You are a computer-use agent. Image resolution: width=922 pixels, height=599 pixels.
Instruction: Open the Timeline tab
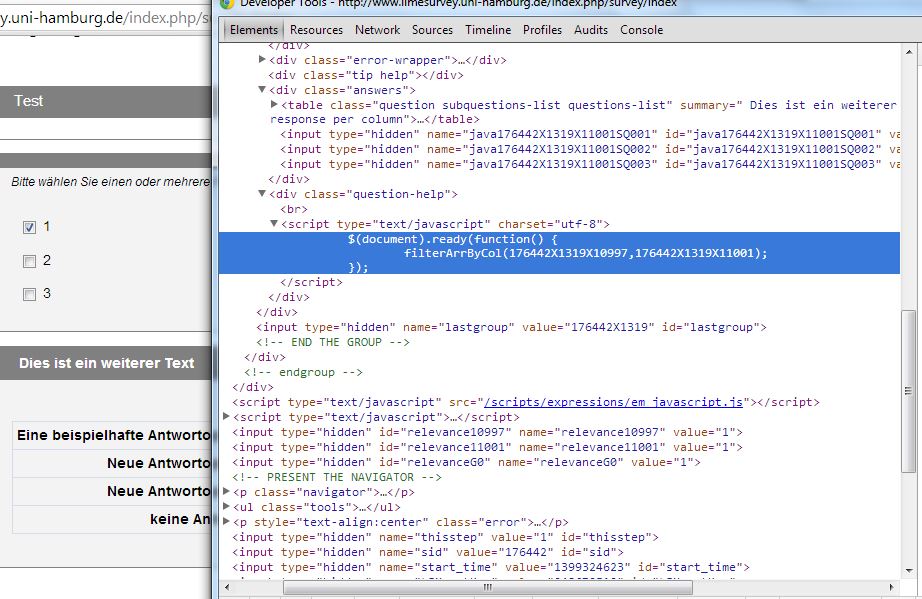click(488, 30)
